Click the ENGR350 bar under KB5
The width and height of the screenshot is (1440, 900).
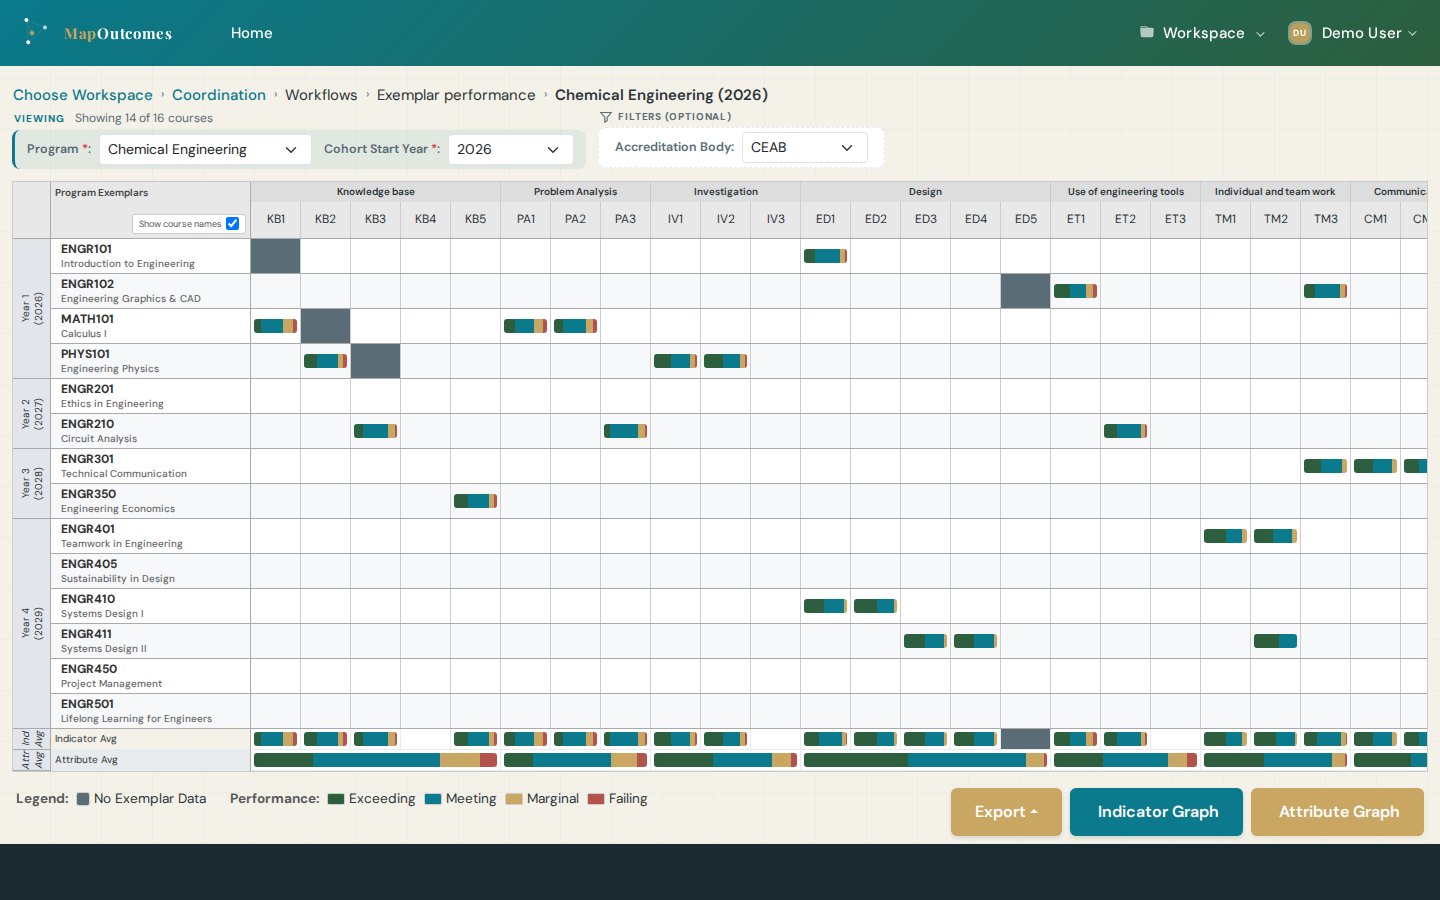click(x=475, y=501)
